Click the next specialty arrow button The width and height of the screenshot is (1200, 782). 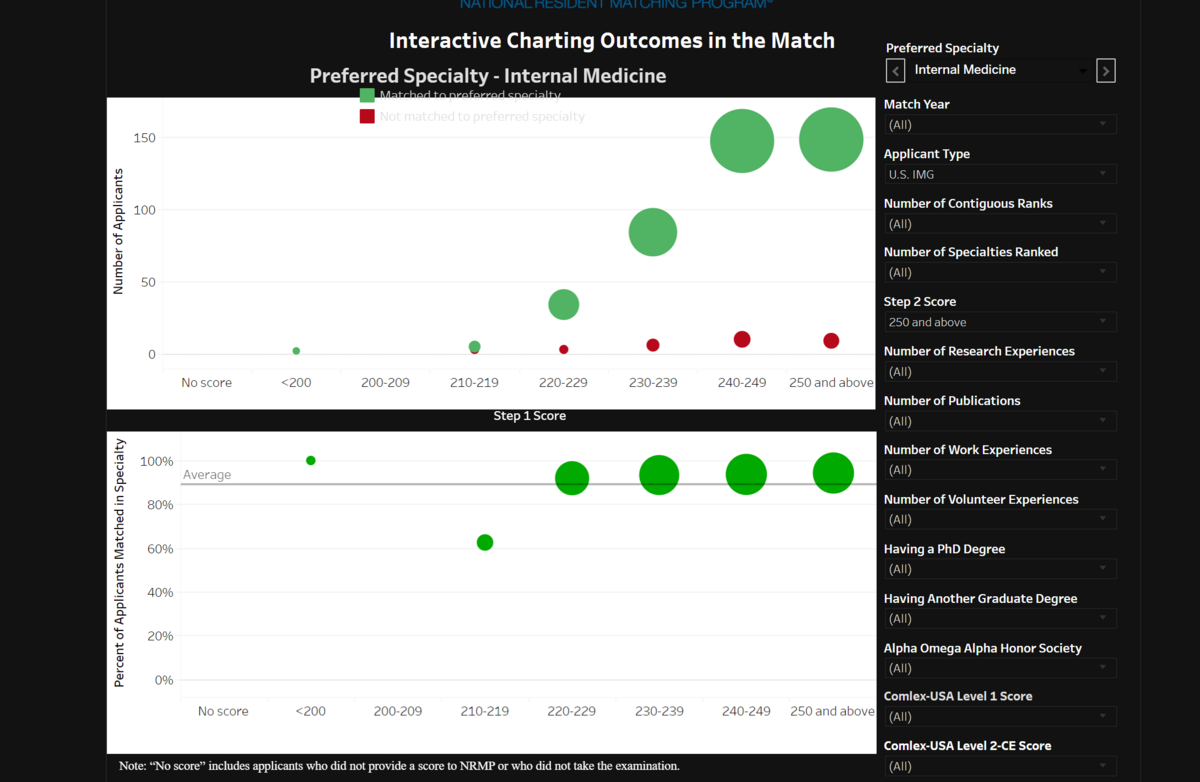point(1105,70)
